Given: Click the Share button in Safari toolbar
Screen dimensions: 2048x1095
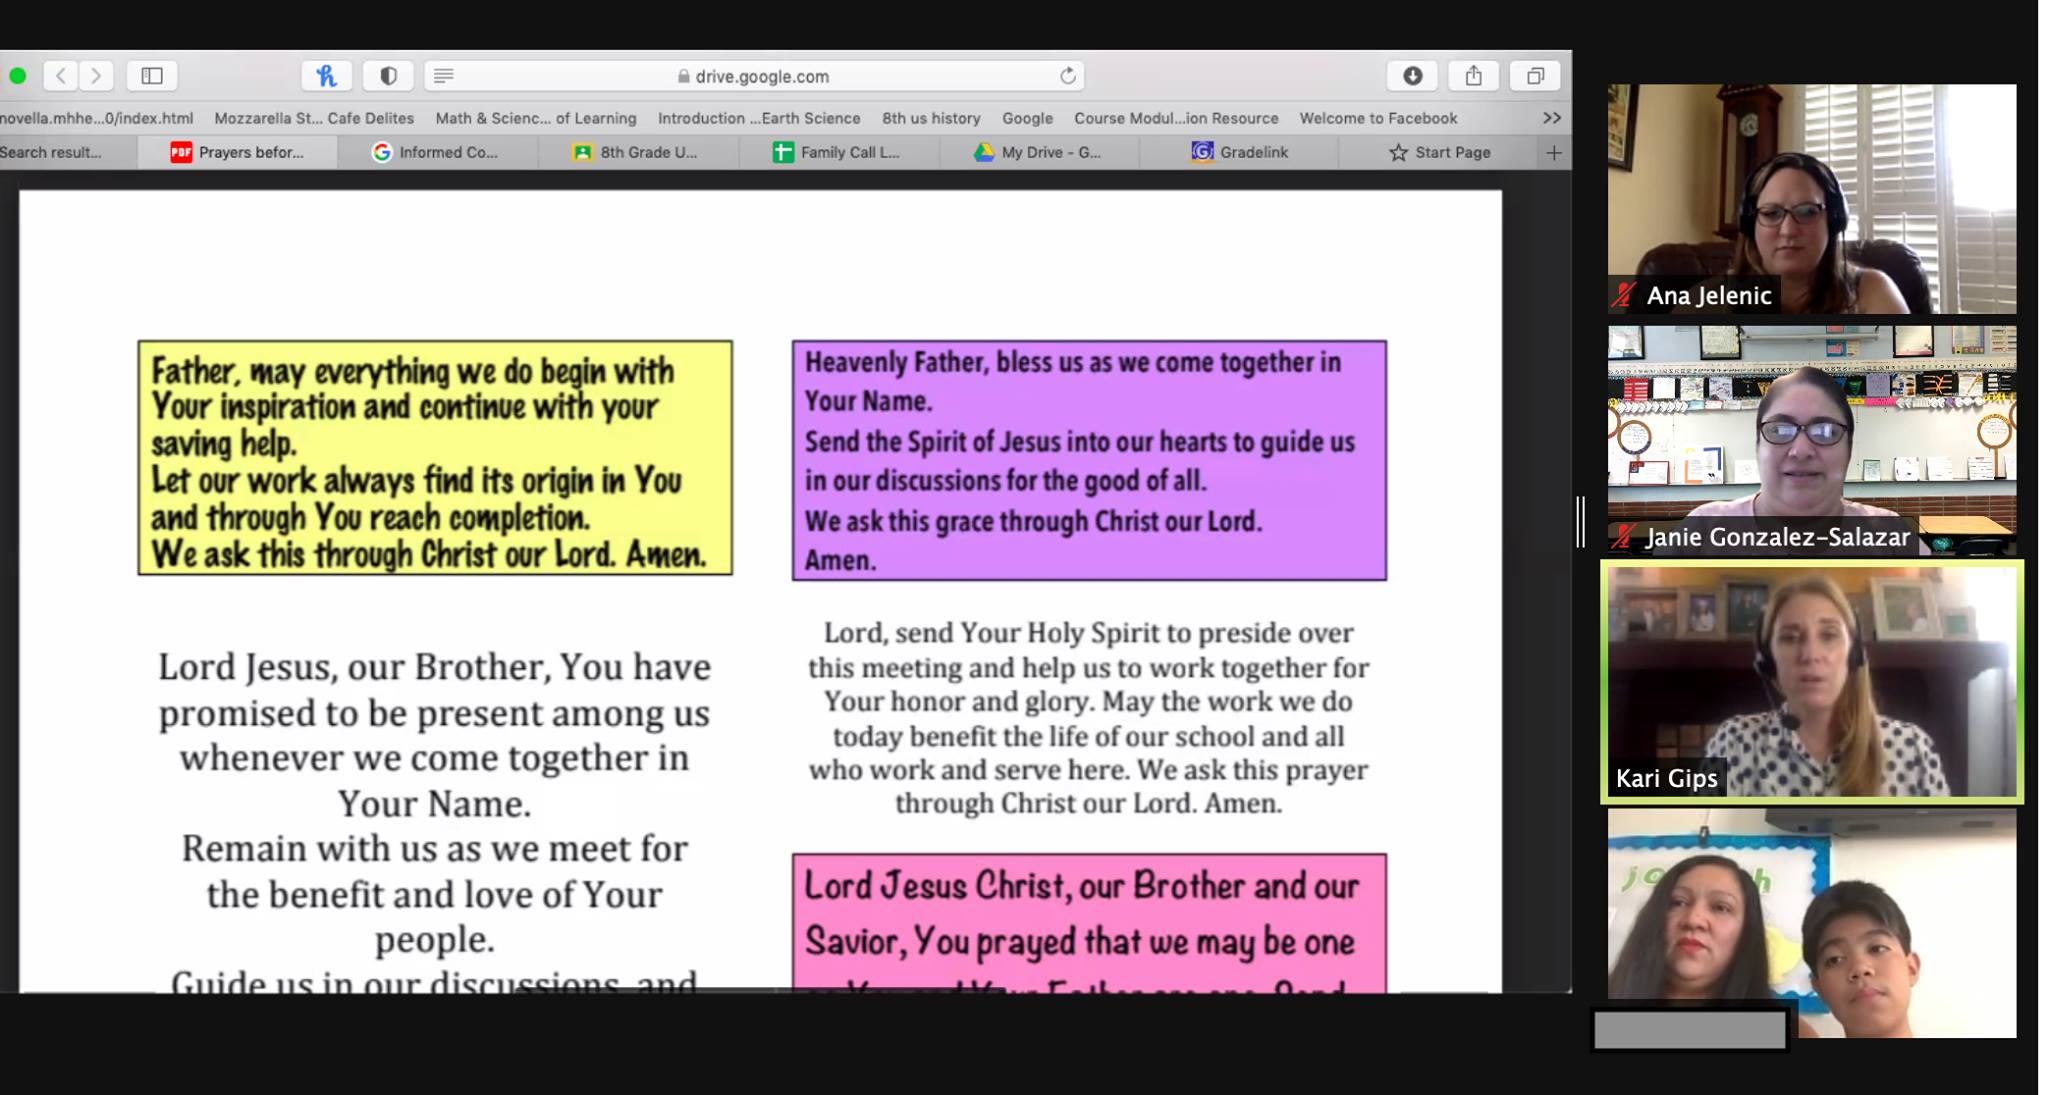Looking at the screenshot, I should (1473, 76).
